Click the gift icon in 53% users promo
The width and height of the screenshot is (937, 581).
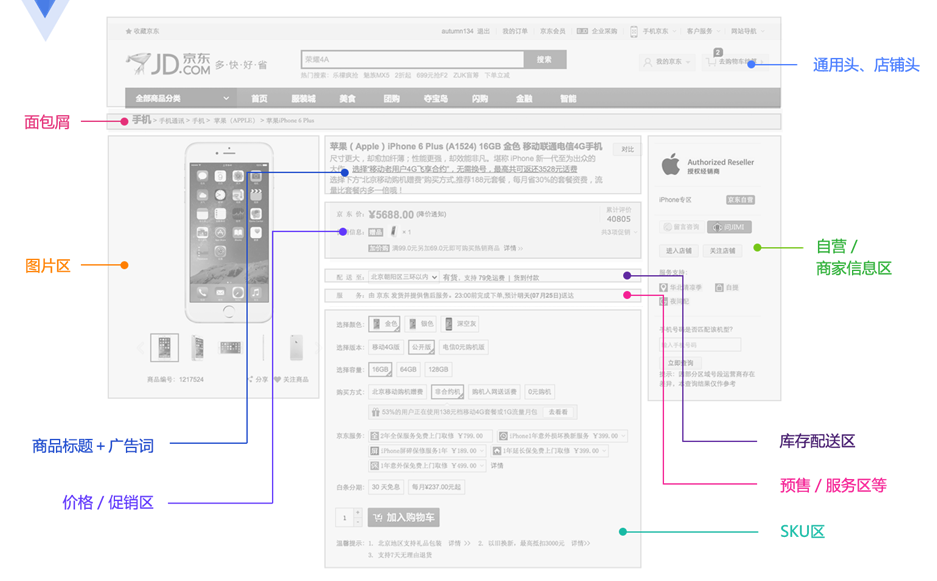375,412
